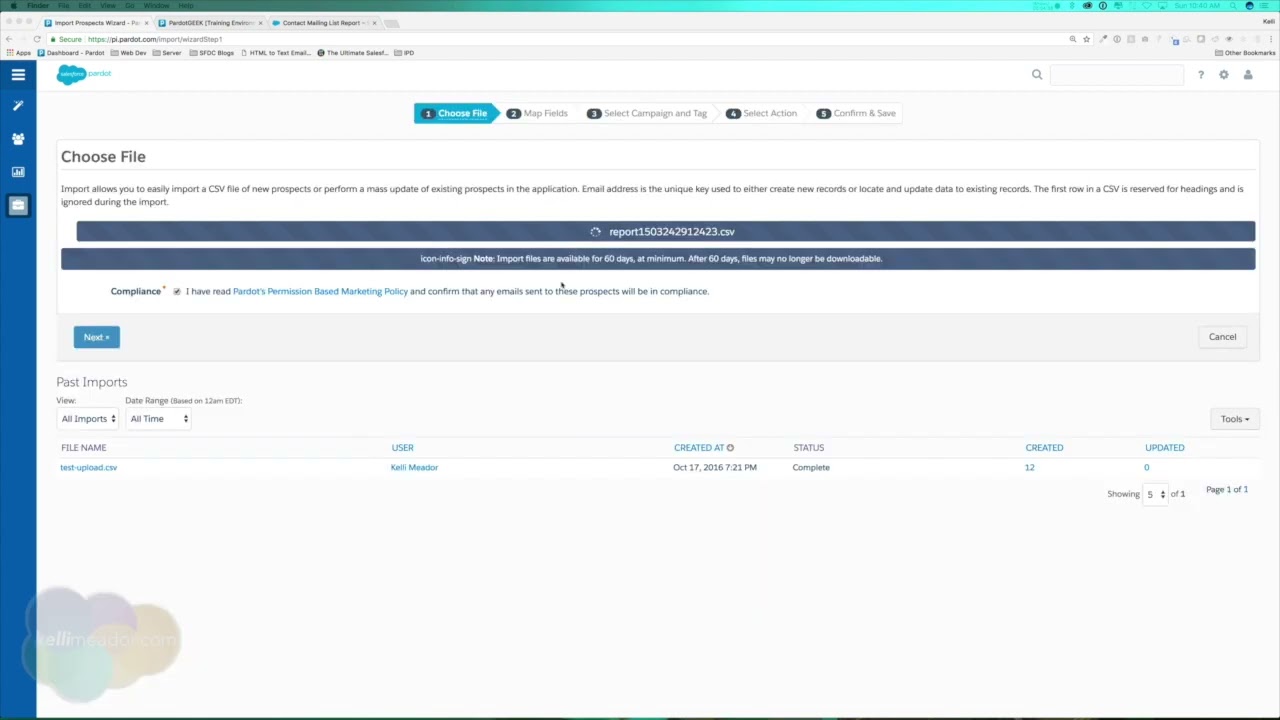Click the browser reload button

point(37,39)
